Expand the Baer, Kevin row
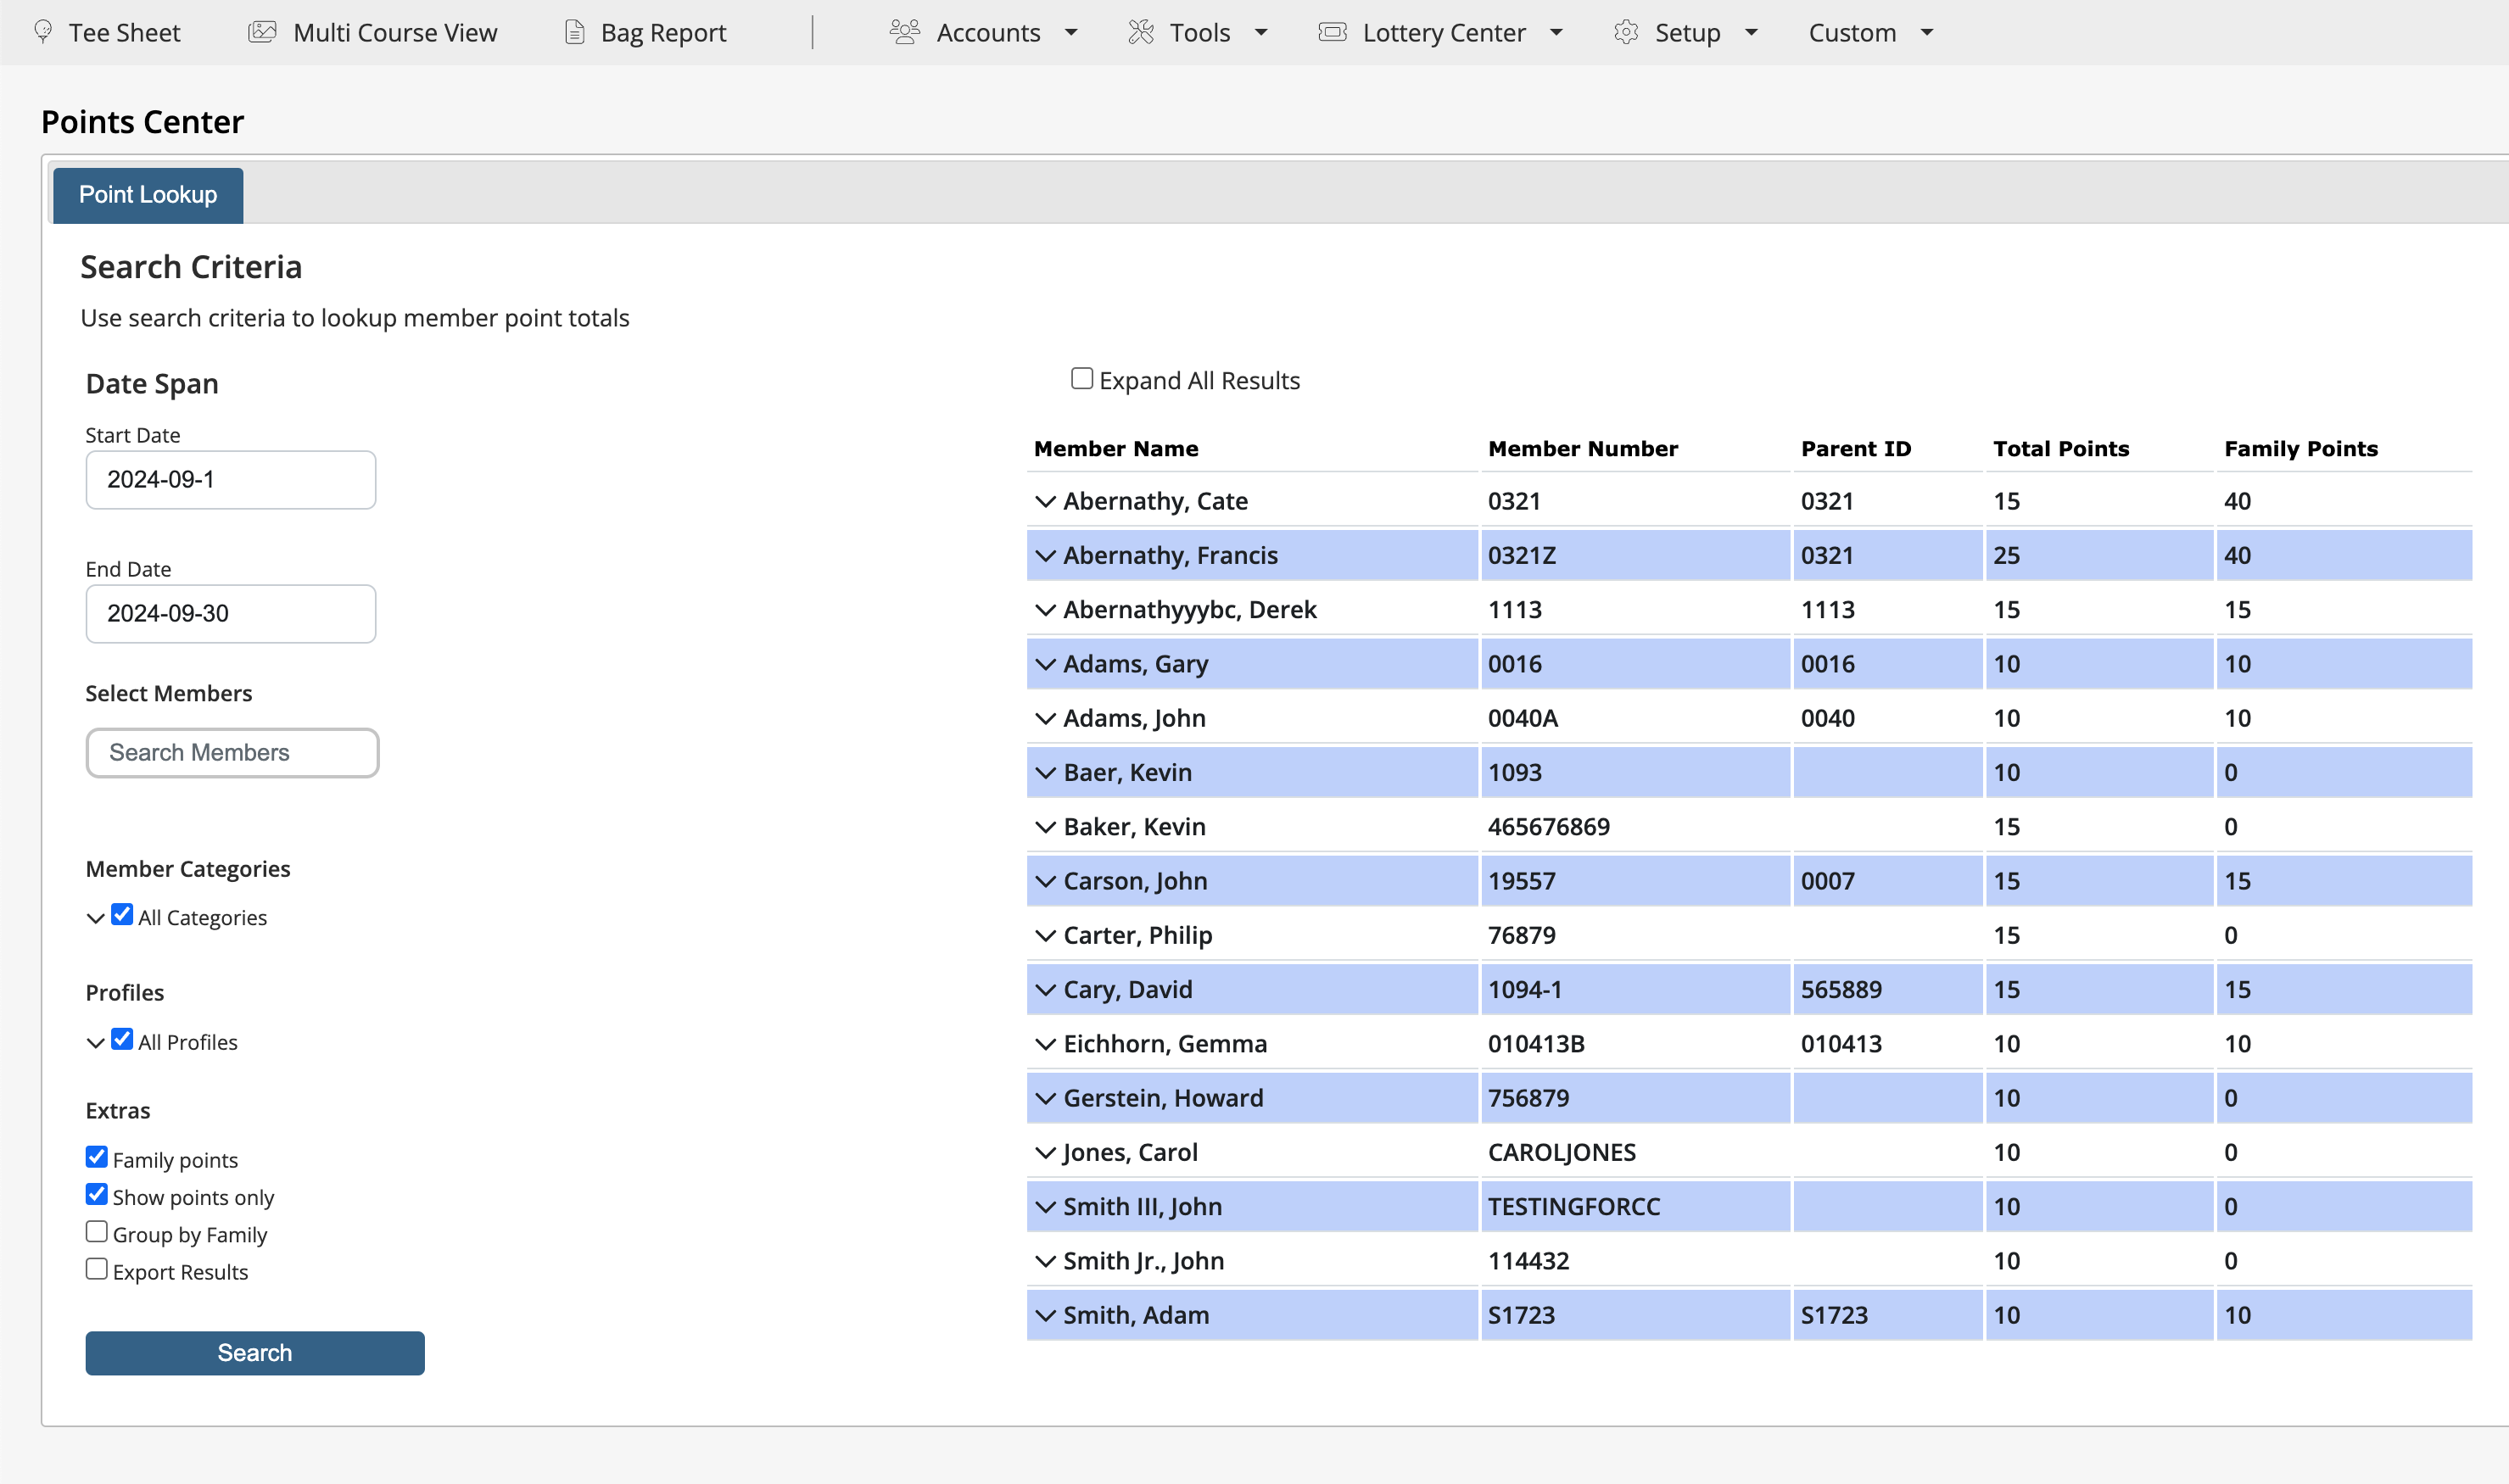The image size is (2509, 1484). pyautogui.click(x=1045, y=773)
